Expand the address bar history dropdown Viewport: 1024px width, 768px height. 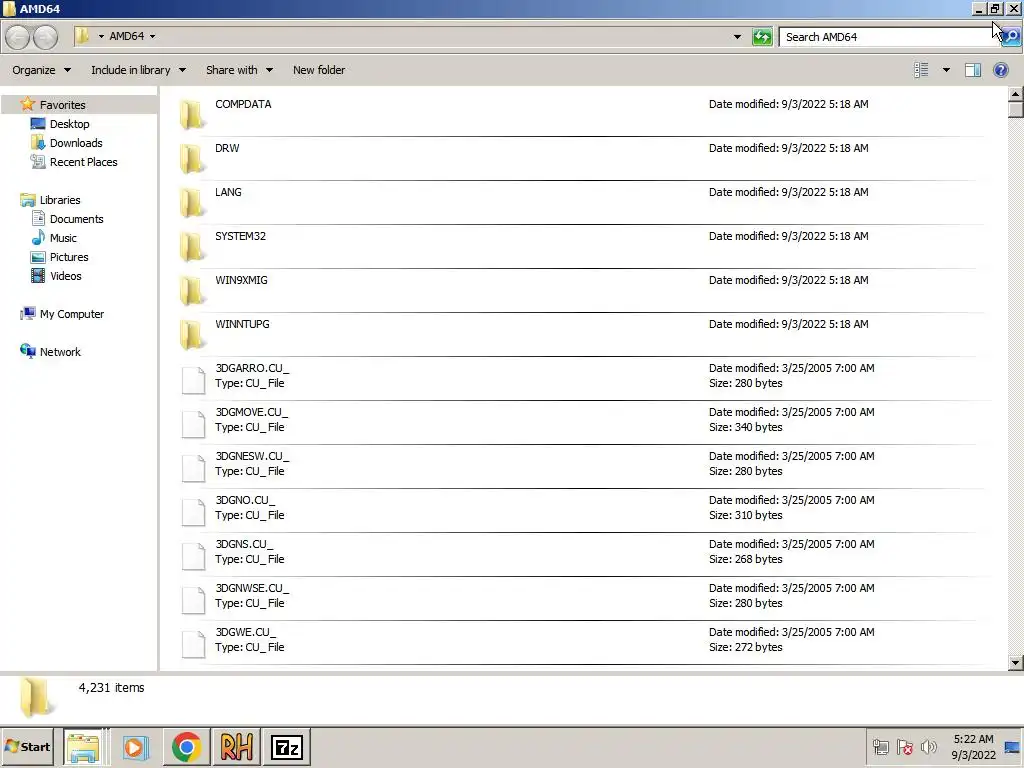737,37
